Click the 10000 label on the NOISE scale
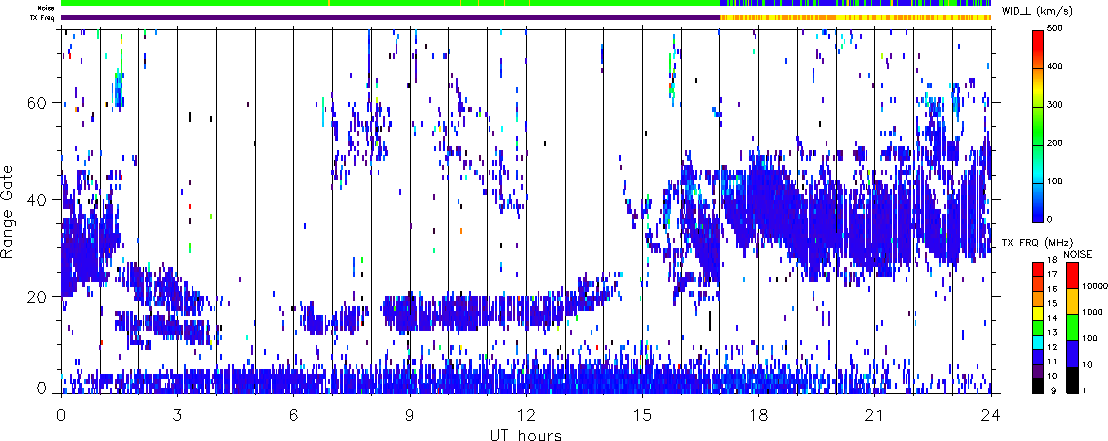1108x441 pixels. 1093,284
